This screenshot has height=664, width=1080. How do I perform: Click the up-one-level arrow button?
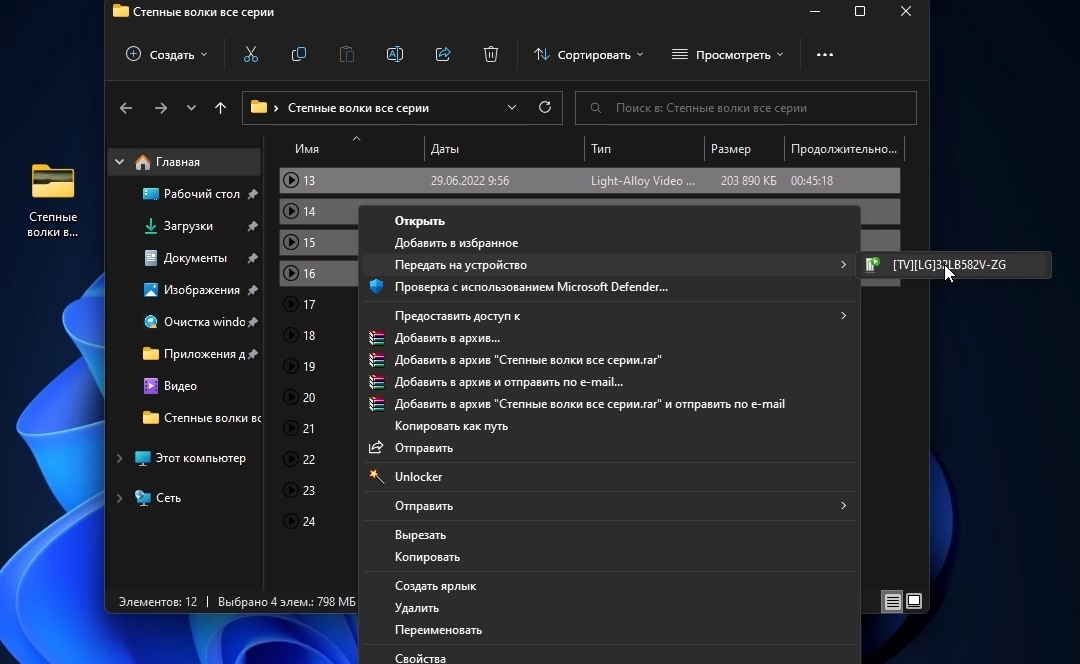coord(221,108)
